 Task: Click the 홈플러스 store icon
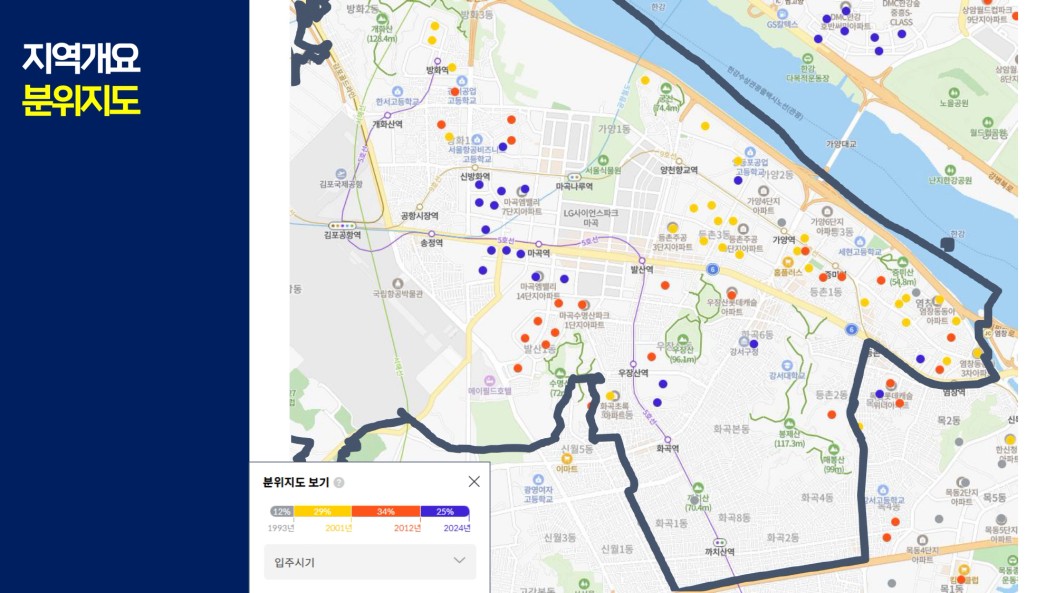[787, 262]
